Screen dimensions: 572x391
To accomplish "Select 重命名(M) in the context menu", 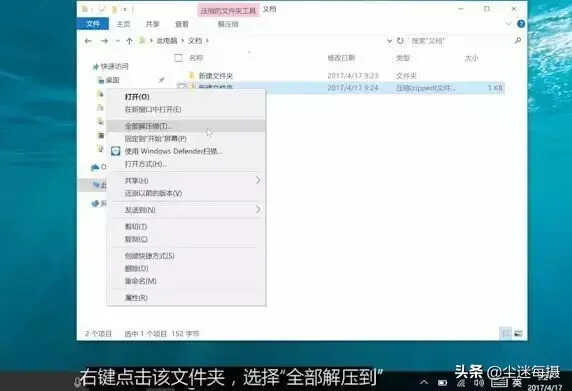I will coord(140,281).
